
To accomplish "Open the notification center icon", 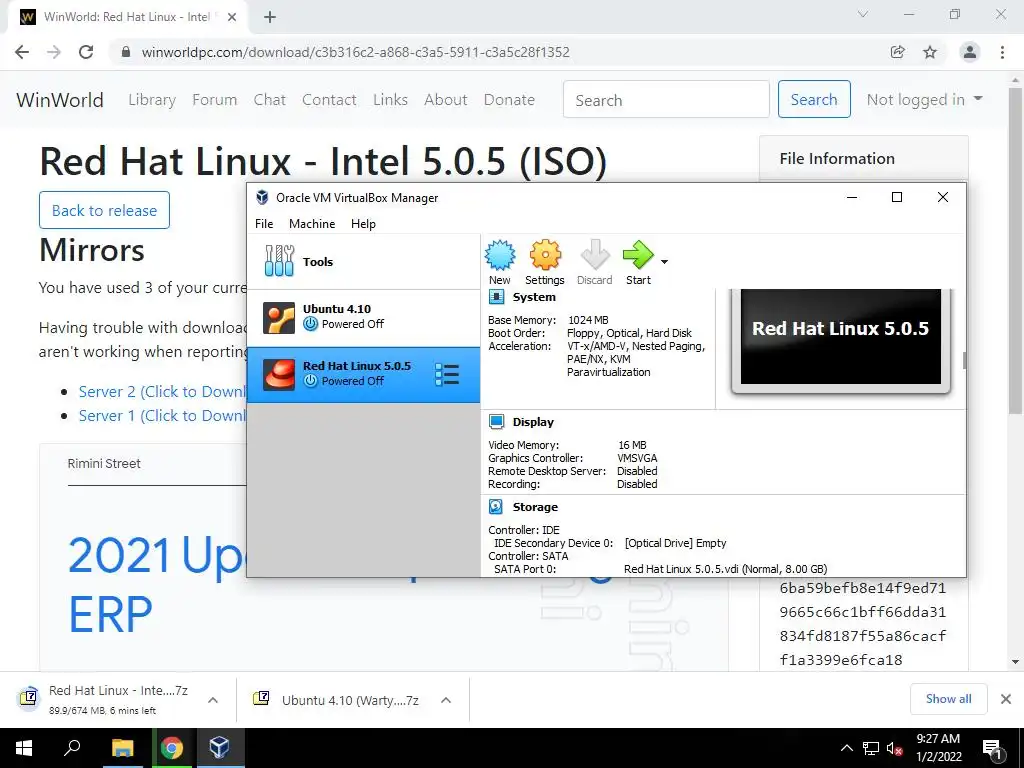I will point(993,748).
